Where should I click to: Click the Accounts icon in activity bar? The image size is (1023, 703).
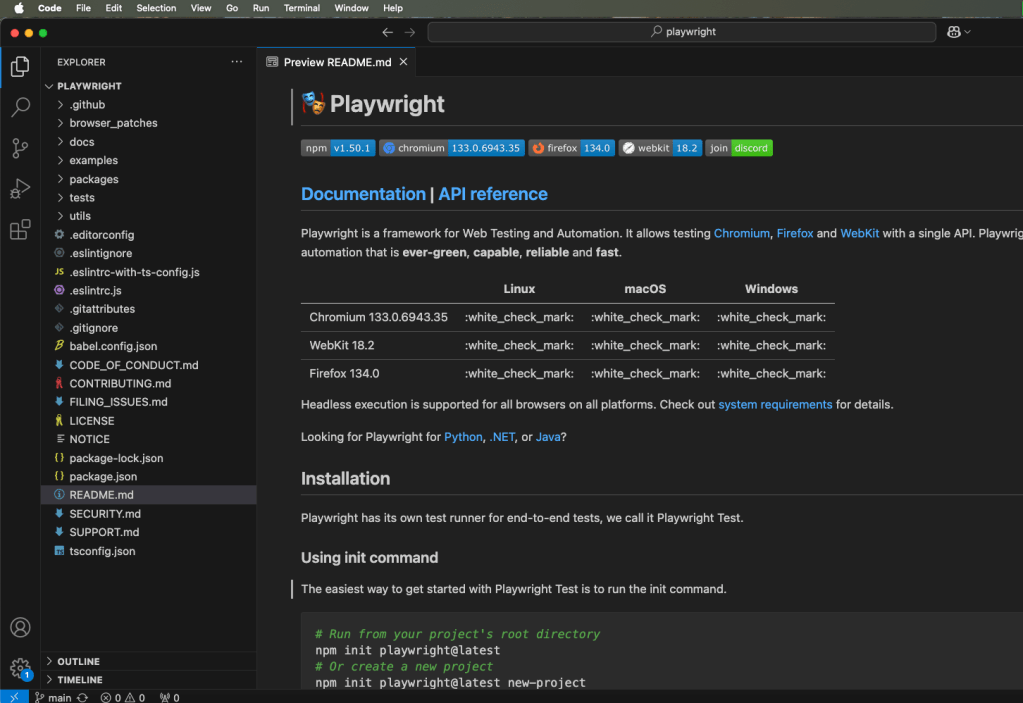point(20,628)
